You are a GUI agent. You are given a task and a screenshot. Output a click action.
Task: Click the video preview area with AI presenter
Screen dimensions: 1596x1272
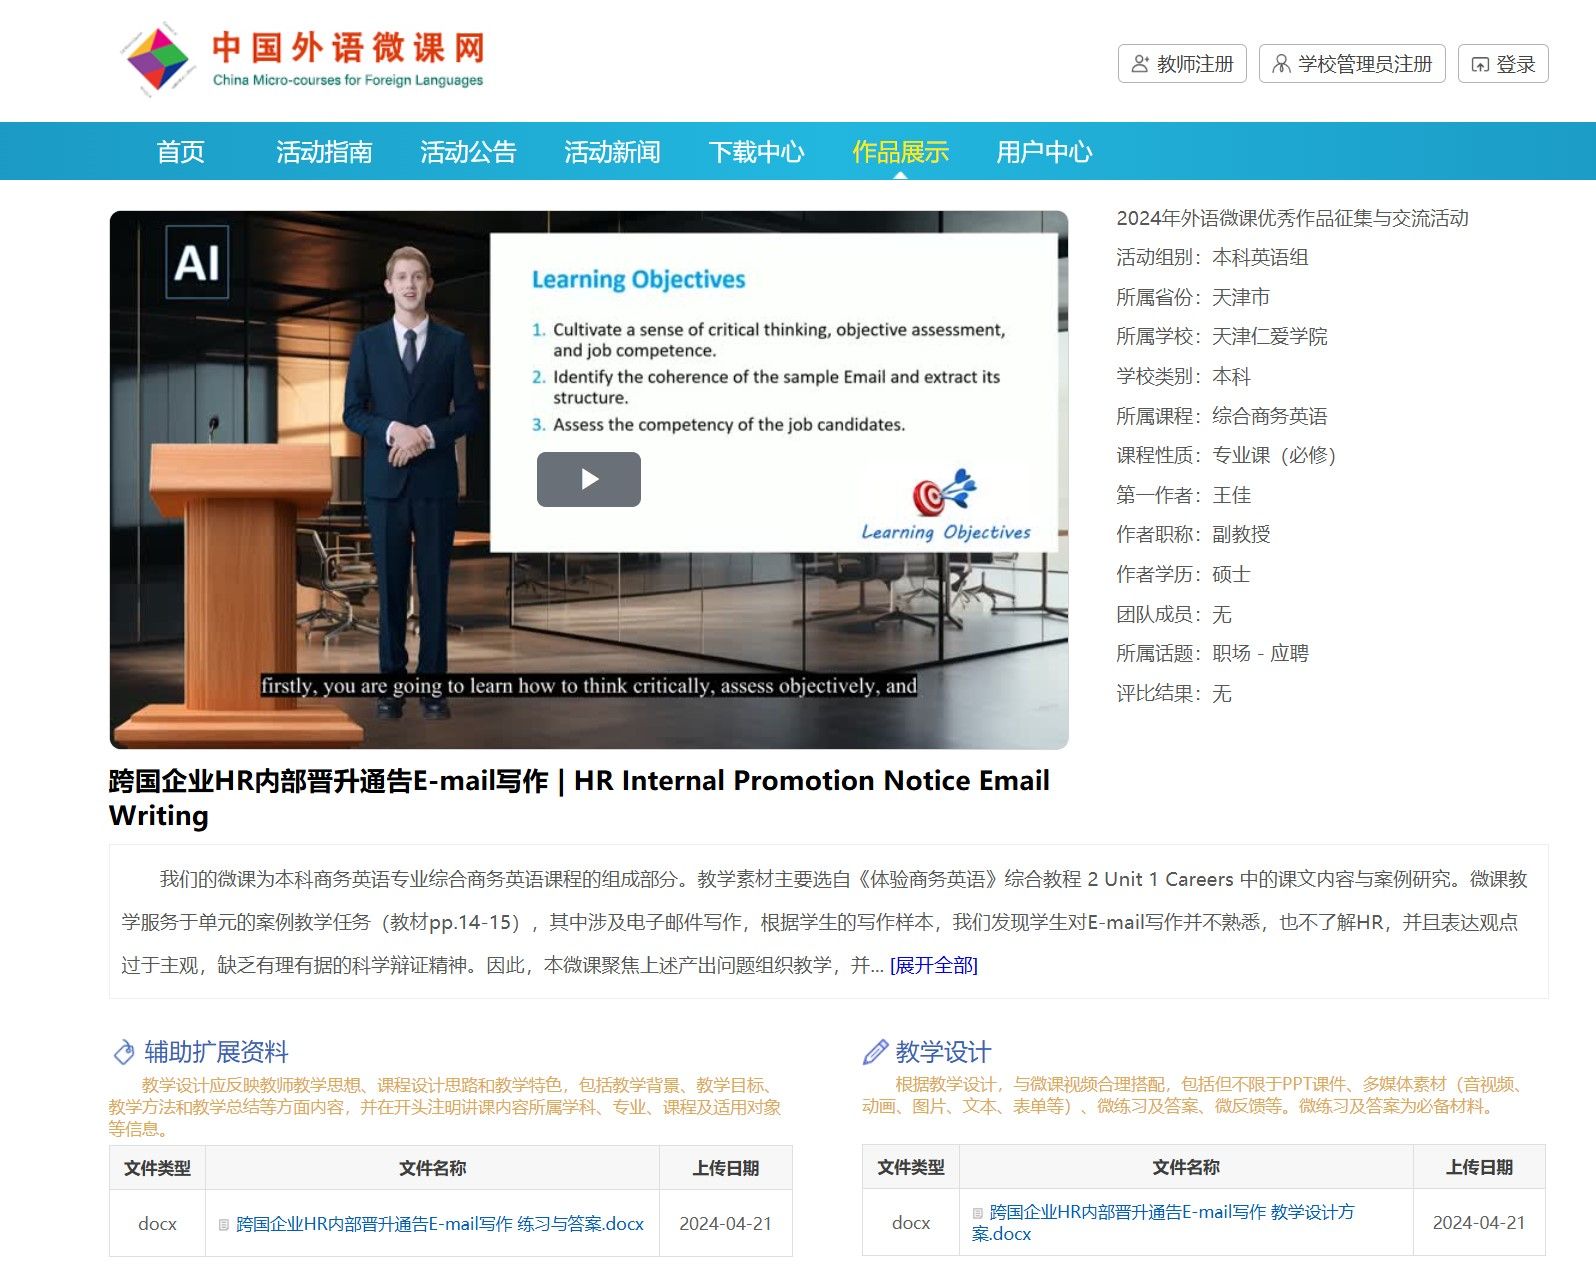[x=589, y=480]
